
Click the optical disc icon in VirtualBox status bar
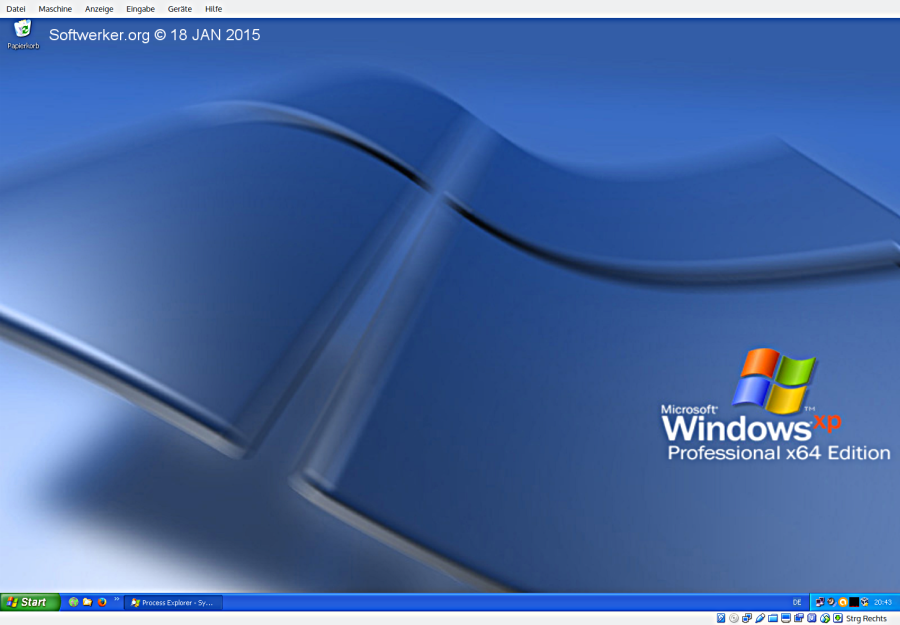734,618
